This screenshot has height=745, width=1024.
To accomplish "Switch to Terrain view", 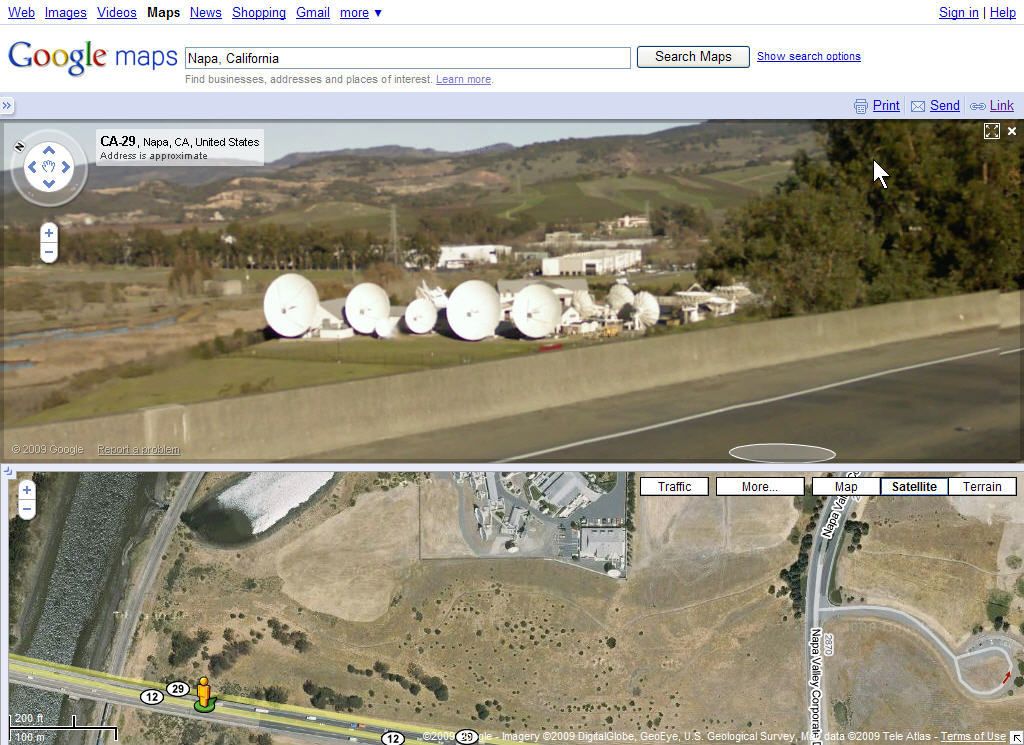I will pyautogui.click(x=982, y=486).
